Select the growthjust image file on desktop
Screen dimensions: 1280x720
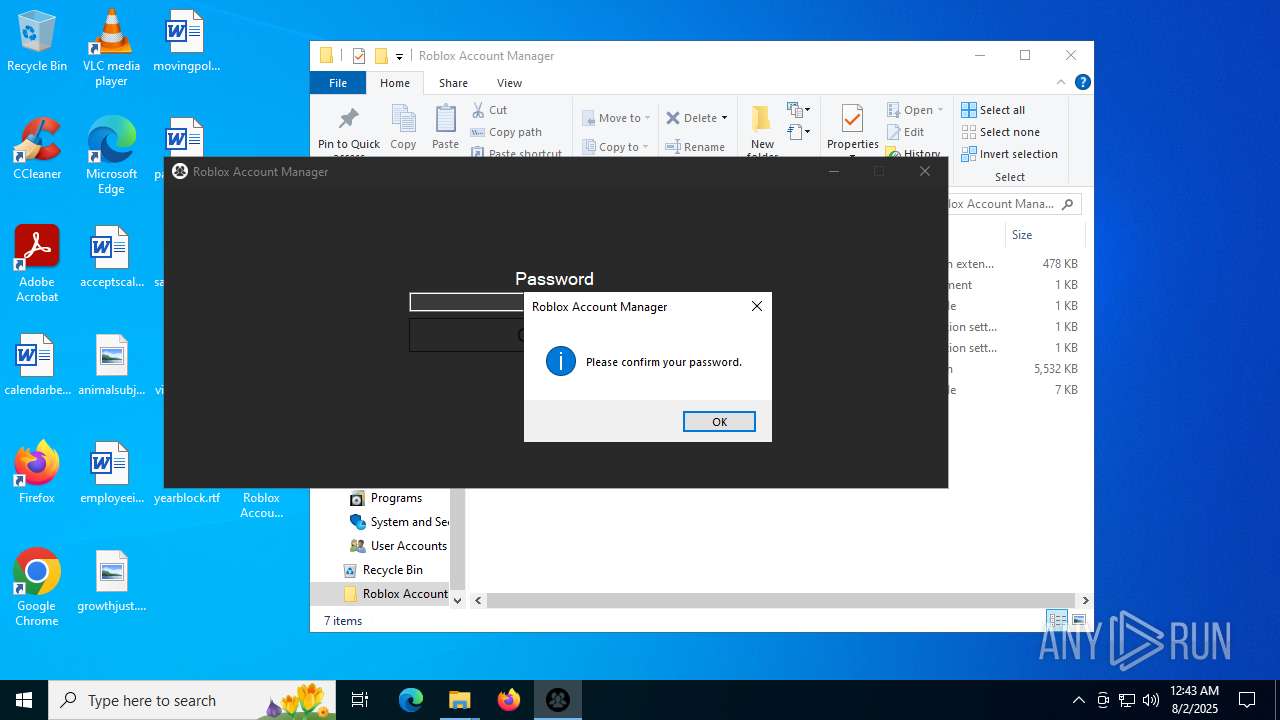point(111,581)
